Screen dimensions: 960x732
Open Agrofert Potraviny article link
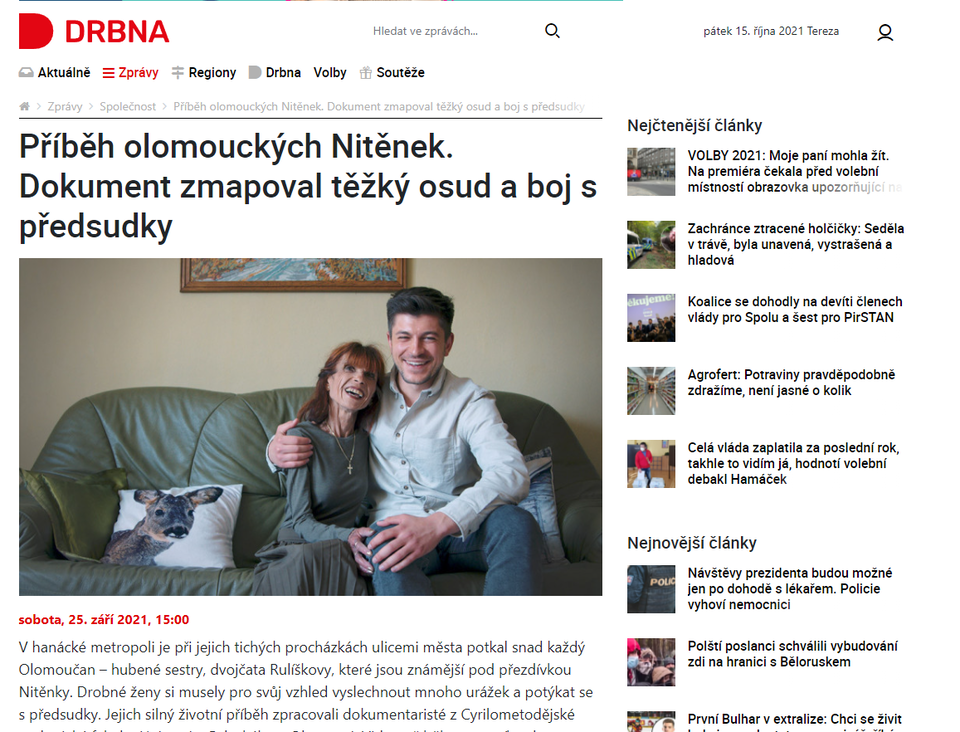pos(791,383)
